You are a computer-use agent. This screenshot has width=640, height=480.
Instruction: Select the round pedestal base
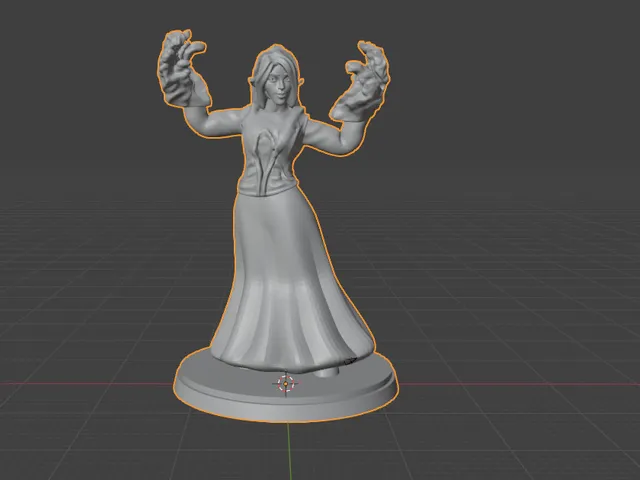[286, 390]
